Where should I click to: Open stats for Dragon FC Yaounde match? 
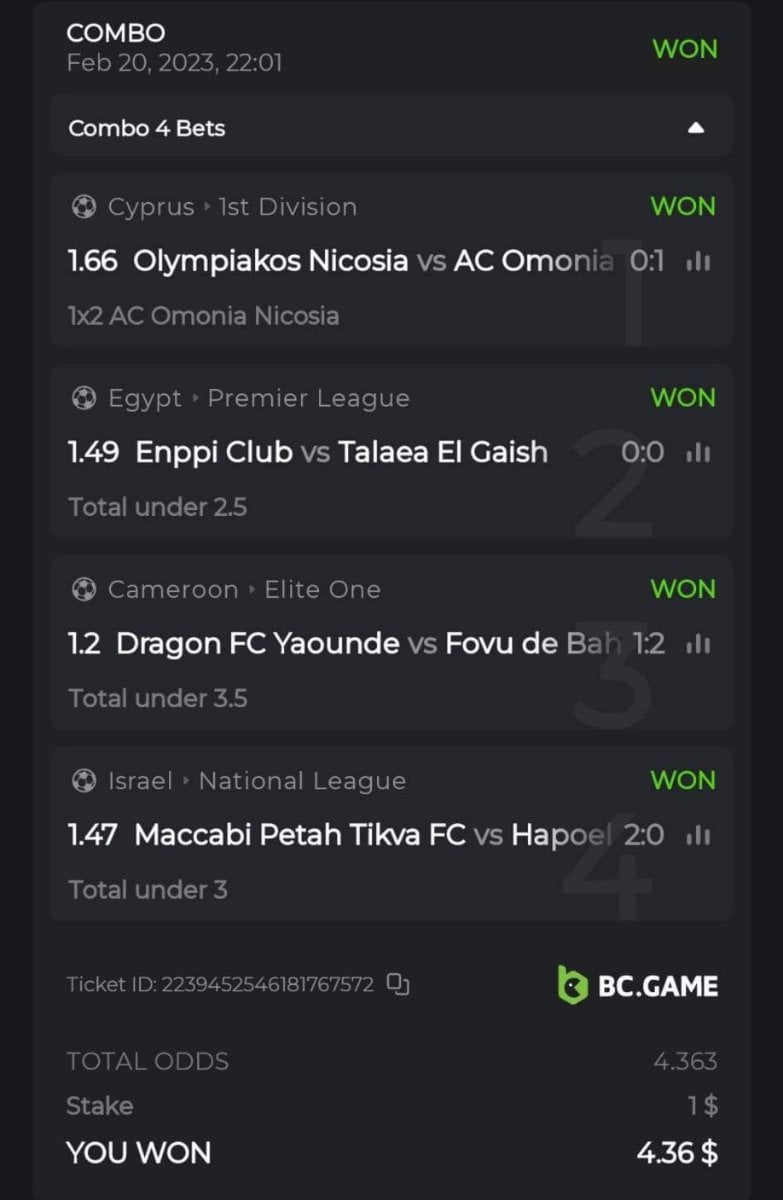pyautogui.click(x=699, y=644)
